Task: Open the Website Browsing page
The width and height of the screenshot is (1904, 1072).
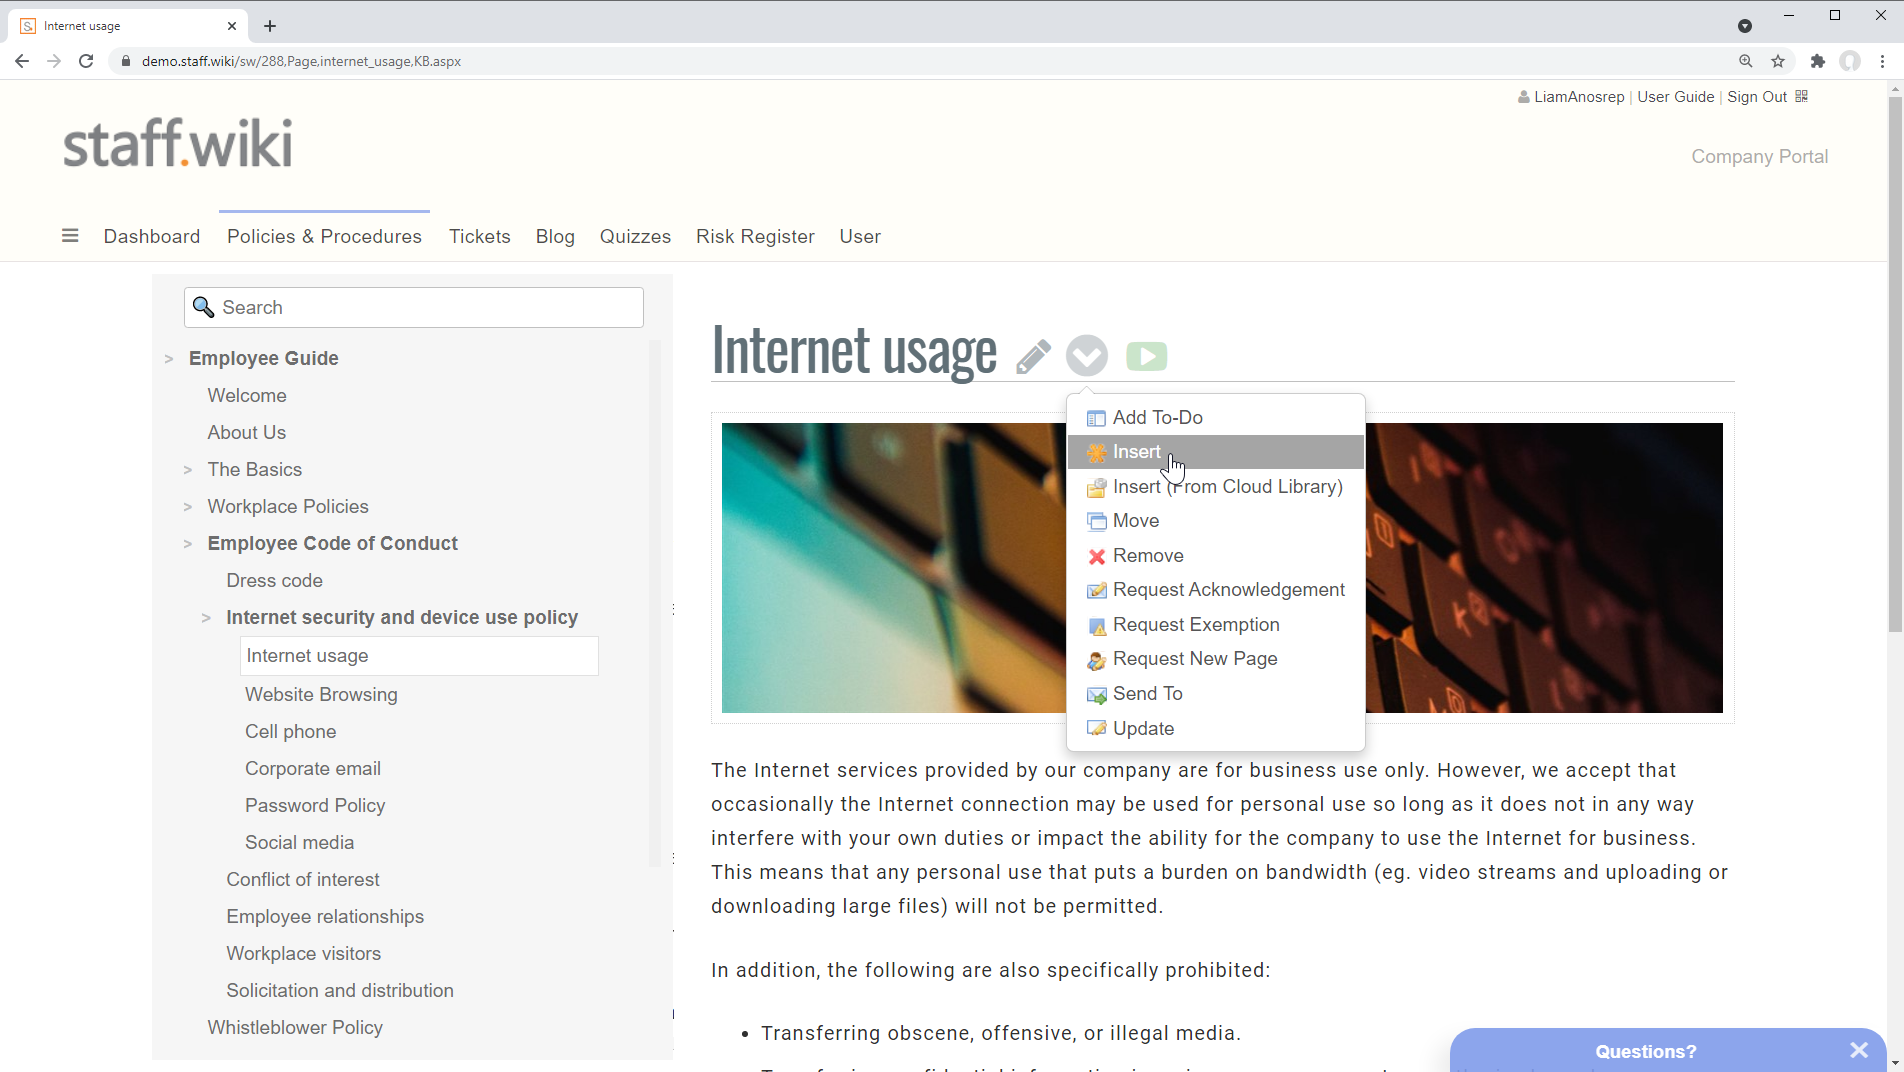Action: [x=321, y=694]
